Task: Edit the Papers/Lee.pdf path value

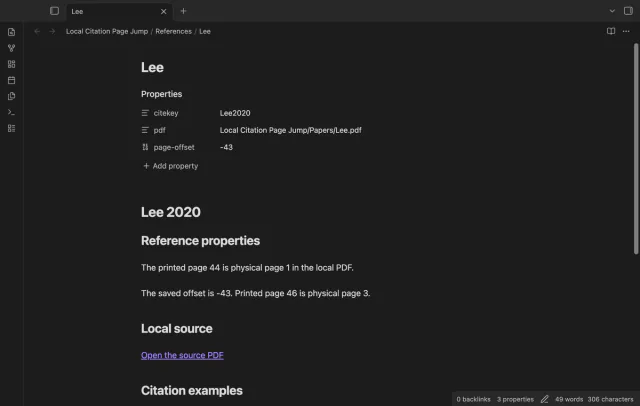Action: pos(291,130)
